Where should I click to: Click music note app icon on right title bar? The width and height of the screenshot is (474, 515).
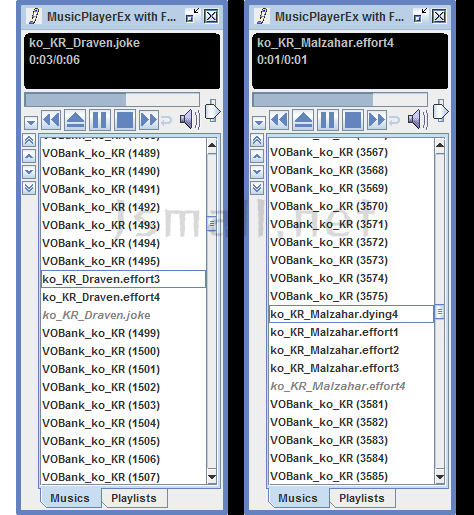point(263,16)
